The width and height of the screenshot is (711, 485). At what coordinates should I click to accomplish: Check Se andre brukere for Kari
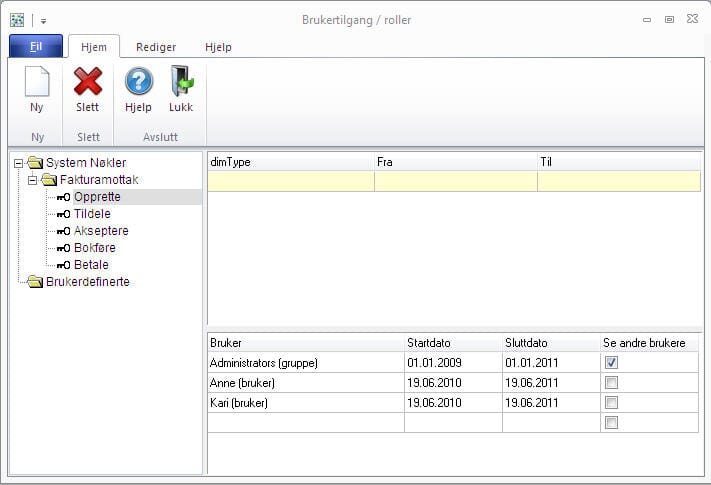tap(611, 402)
